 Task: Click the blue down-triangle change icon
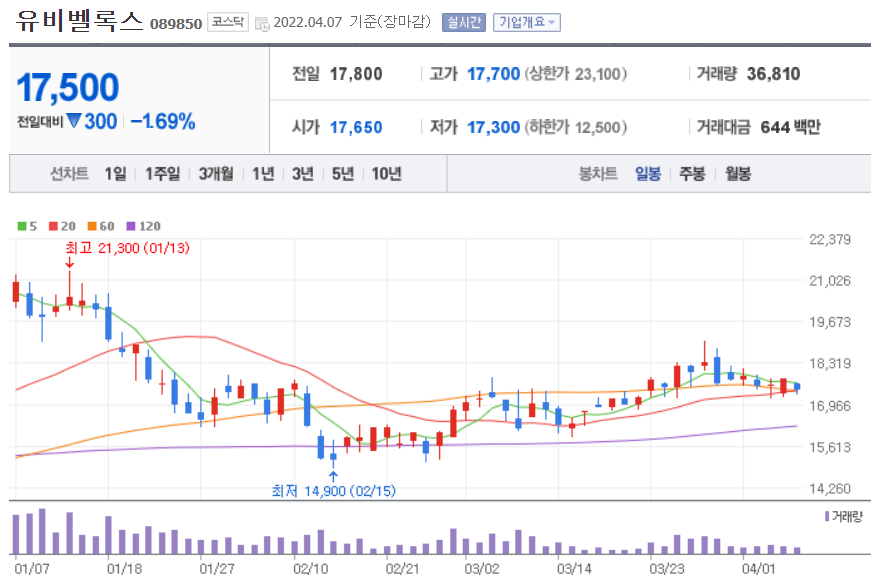74,120
